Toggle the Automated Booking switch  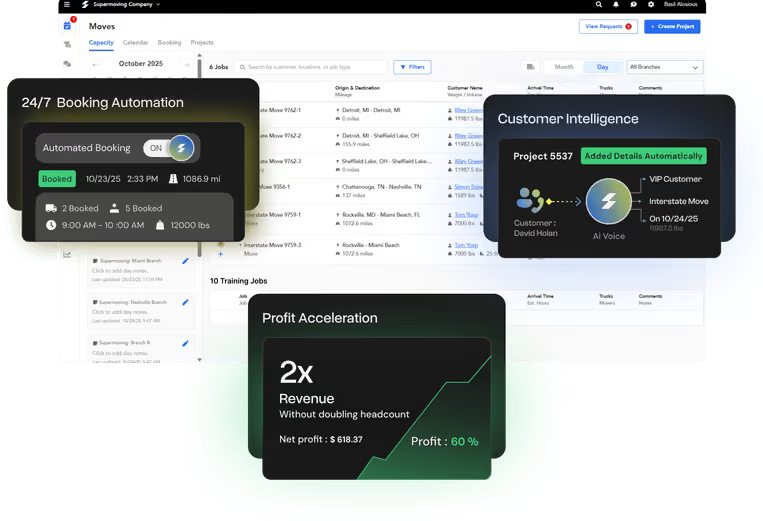(x=168, y=148)
